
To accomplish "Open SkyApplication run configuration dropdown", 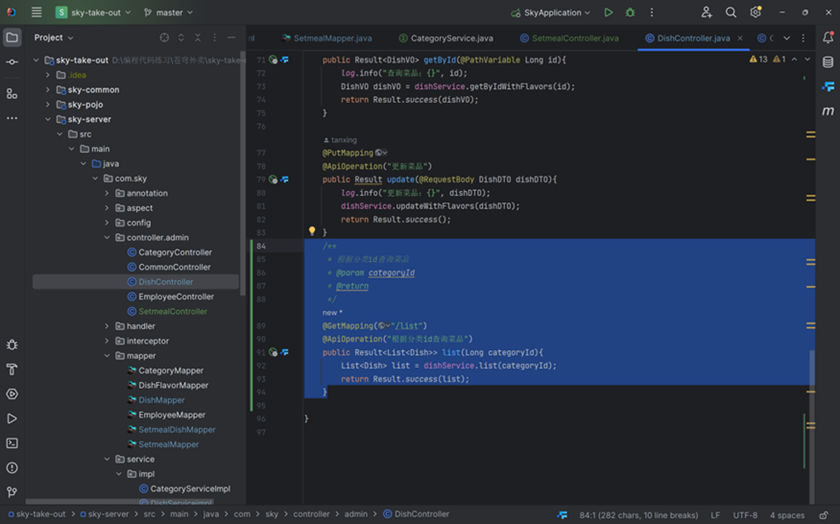I will [551, 12].
